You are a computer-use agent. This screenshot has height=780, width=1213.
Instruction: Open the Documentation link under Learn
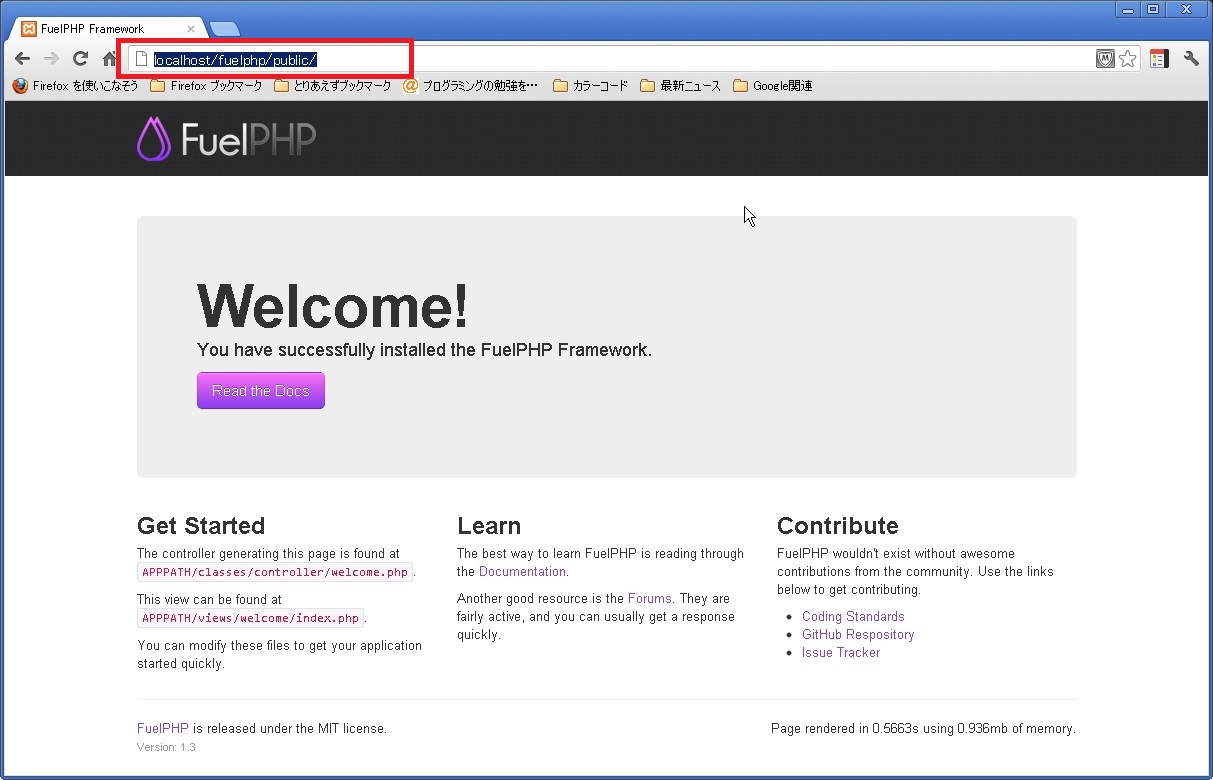[x=522, y=572]
